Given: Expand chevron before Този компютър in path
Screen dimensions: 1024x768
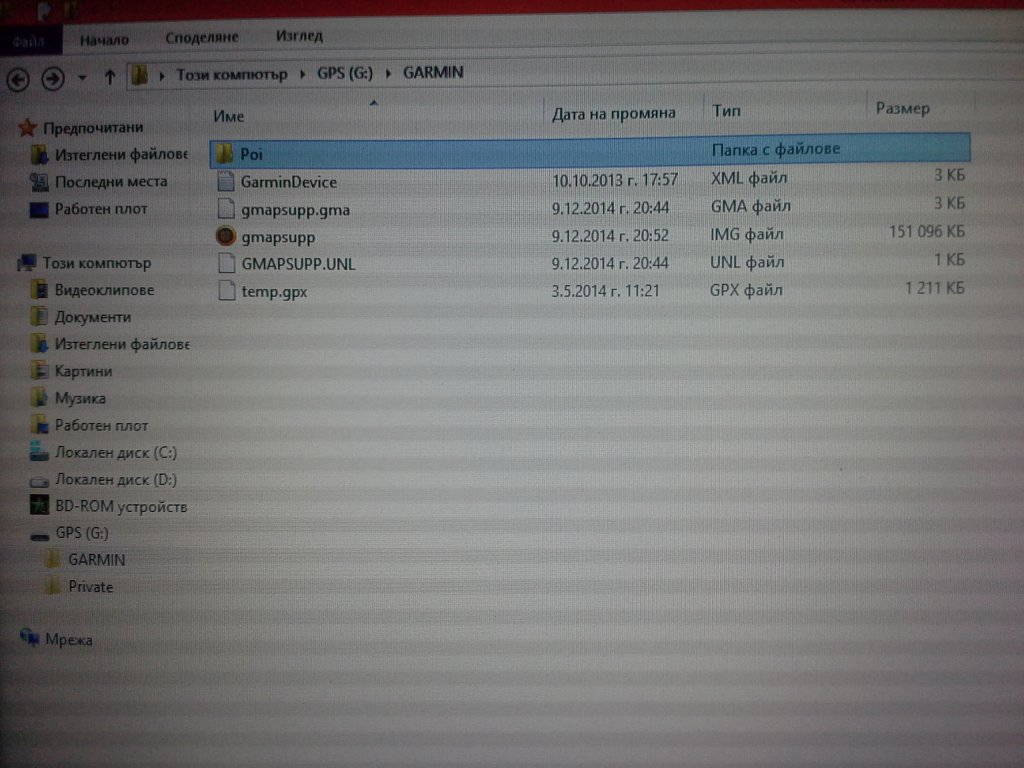Looking at the screenshot, I should (162, 76).
